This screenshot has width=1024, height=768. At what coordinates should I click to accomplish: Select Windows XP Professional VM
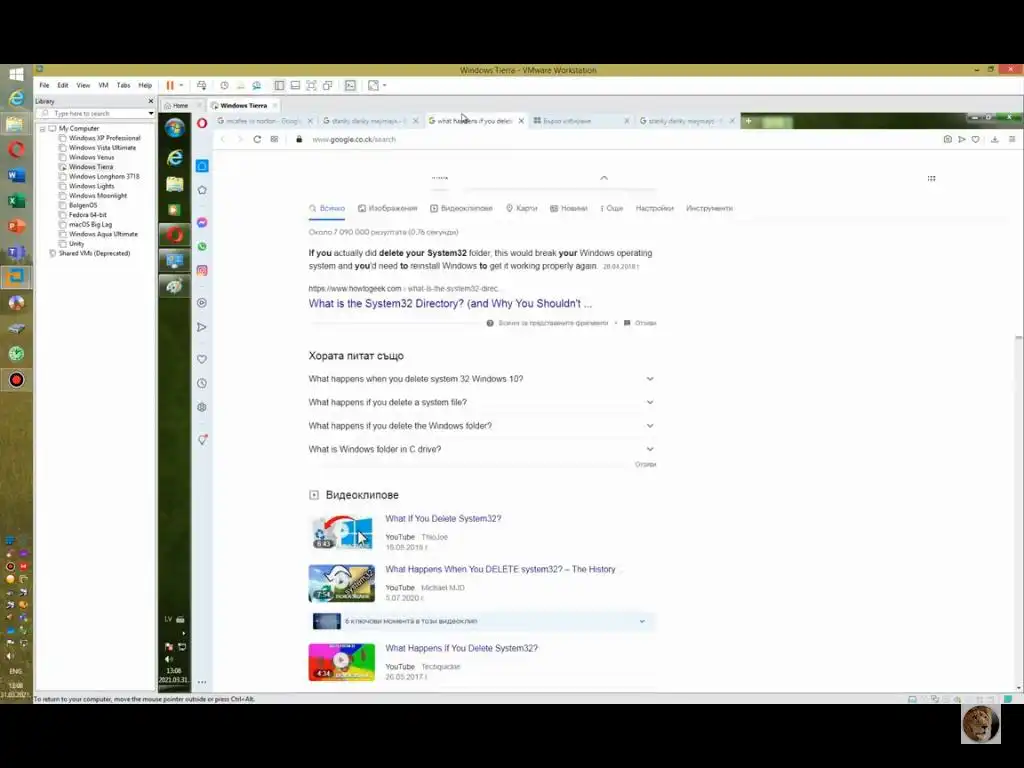(104, 138)
